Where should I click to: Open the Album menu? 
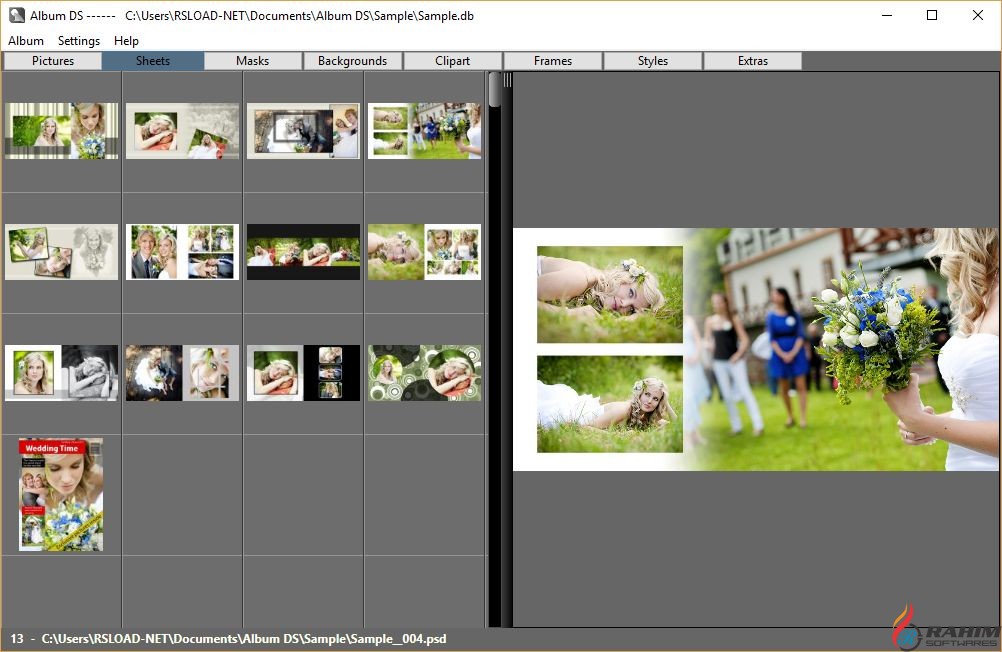26,41
